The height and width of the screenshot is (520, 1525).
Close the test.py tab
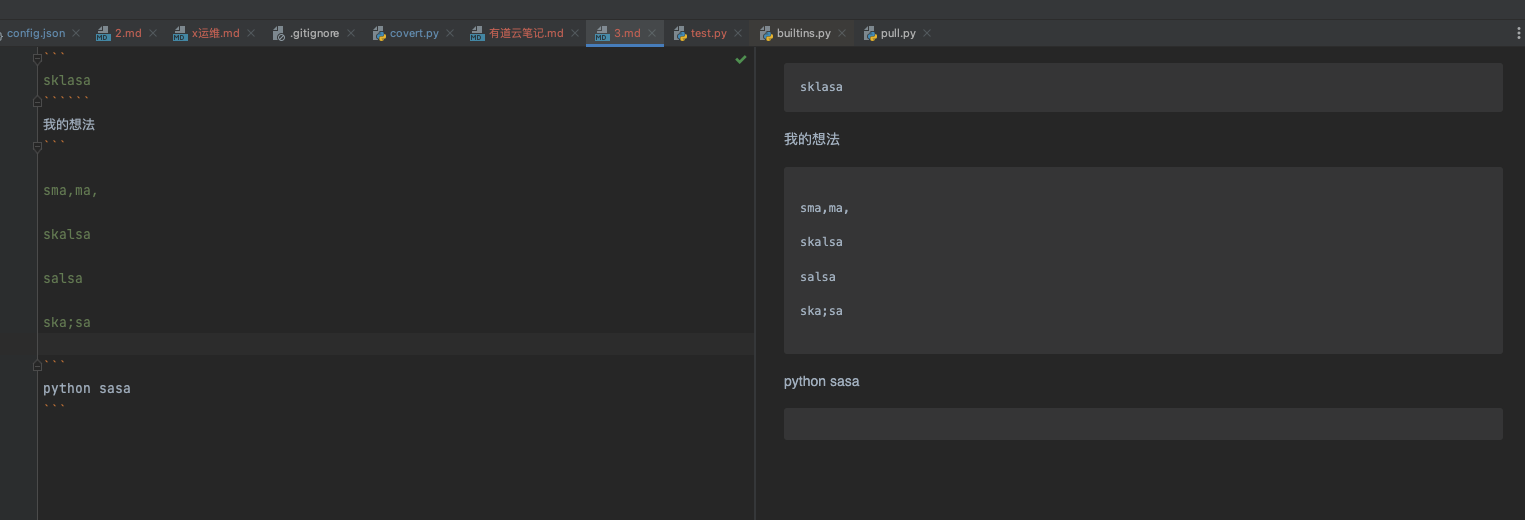[x=738, y=33]
